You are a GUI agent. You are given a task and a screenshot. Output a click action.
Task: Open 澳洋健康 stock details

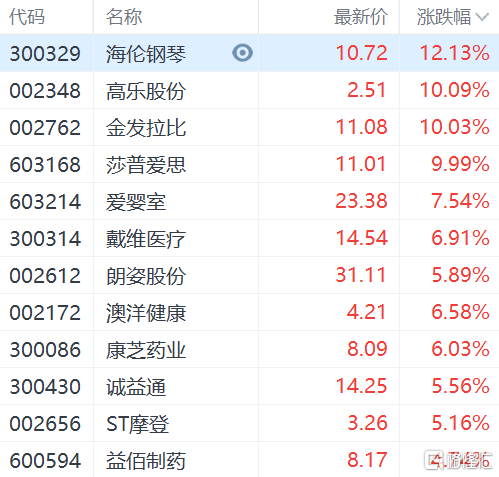pos(146,313)
